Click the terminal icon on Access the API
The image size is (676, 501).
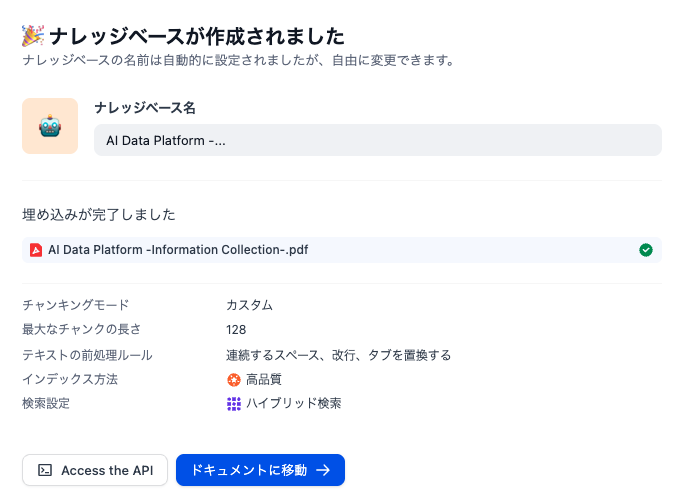coord(45,470)
